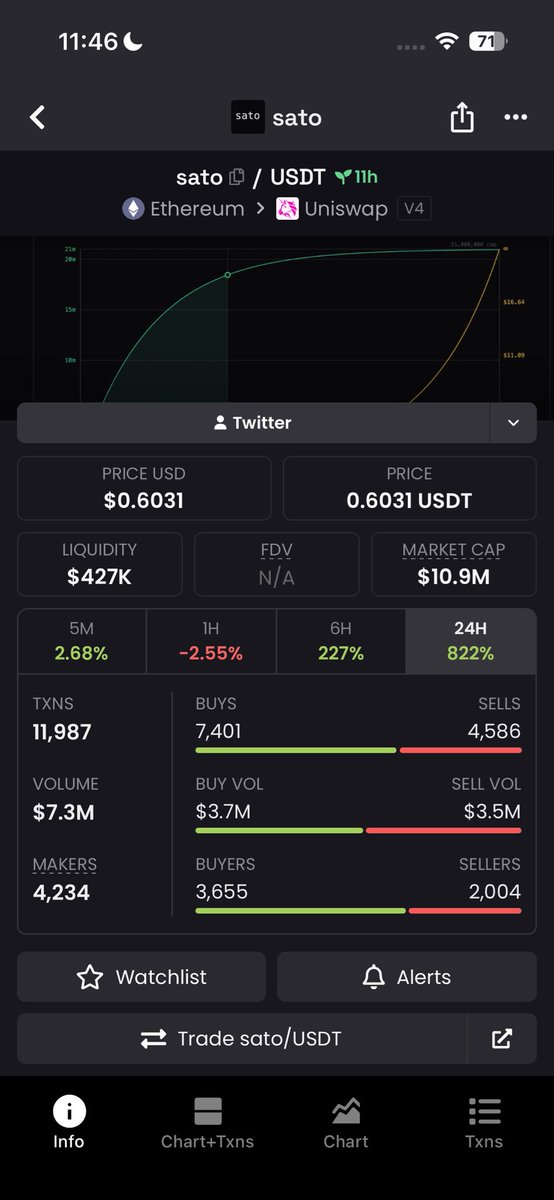
Task: Tap the back arrow icon
Action: coord(38,117)
